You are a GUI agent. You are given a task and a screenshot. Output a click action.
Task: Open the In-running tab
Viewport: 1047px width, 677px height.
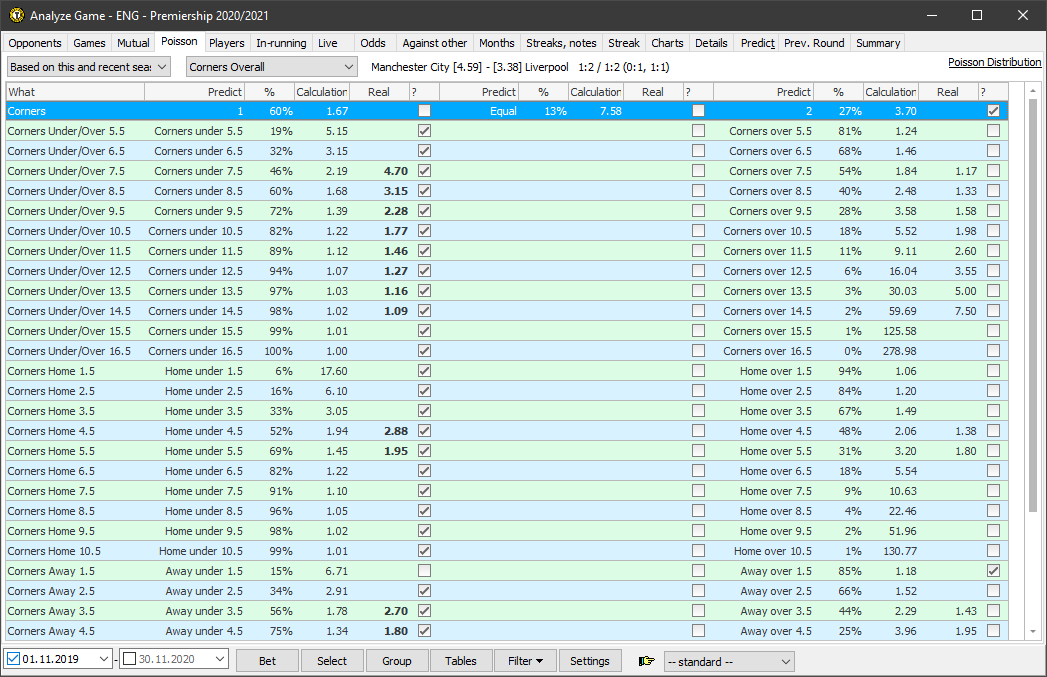(281, 43)
